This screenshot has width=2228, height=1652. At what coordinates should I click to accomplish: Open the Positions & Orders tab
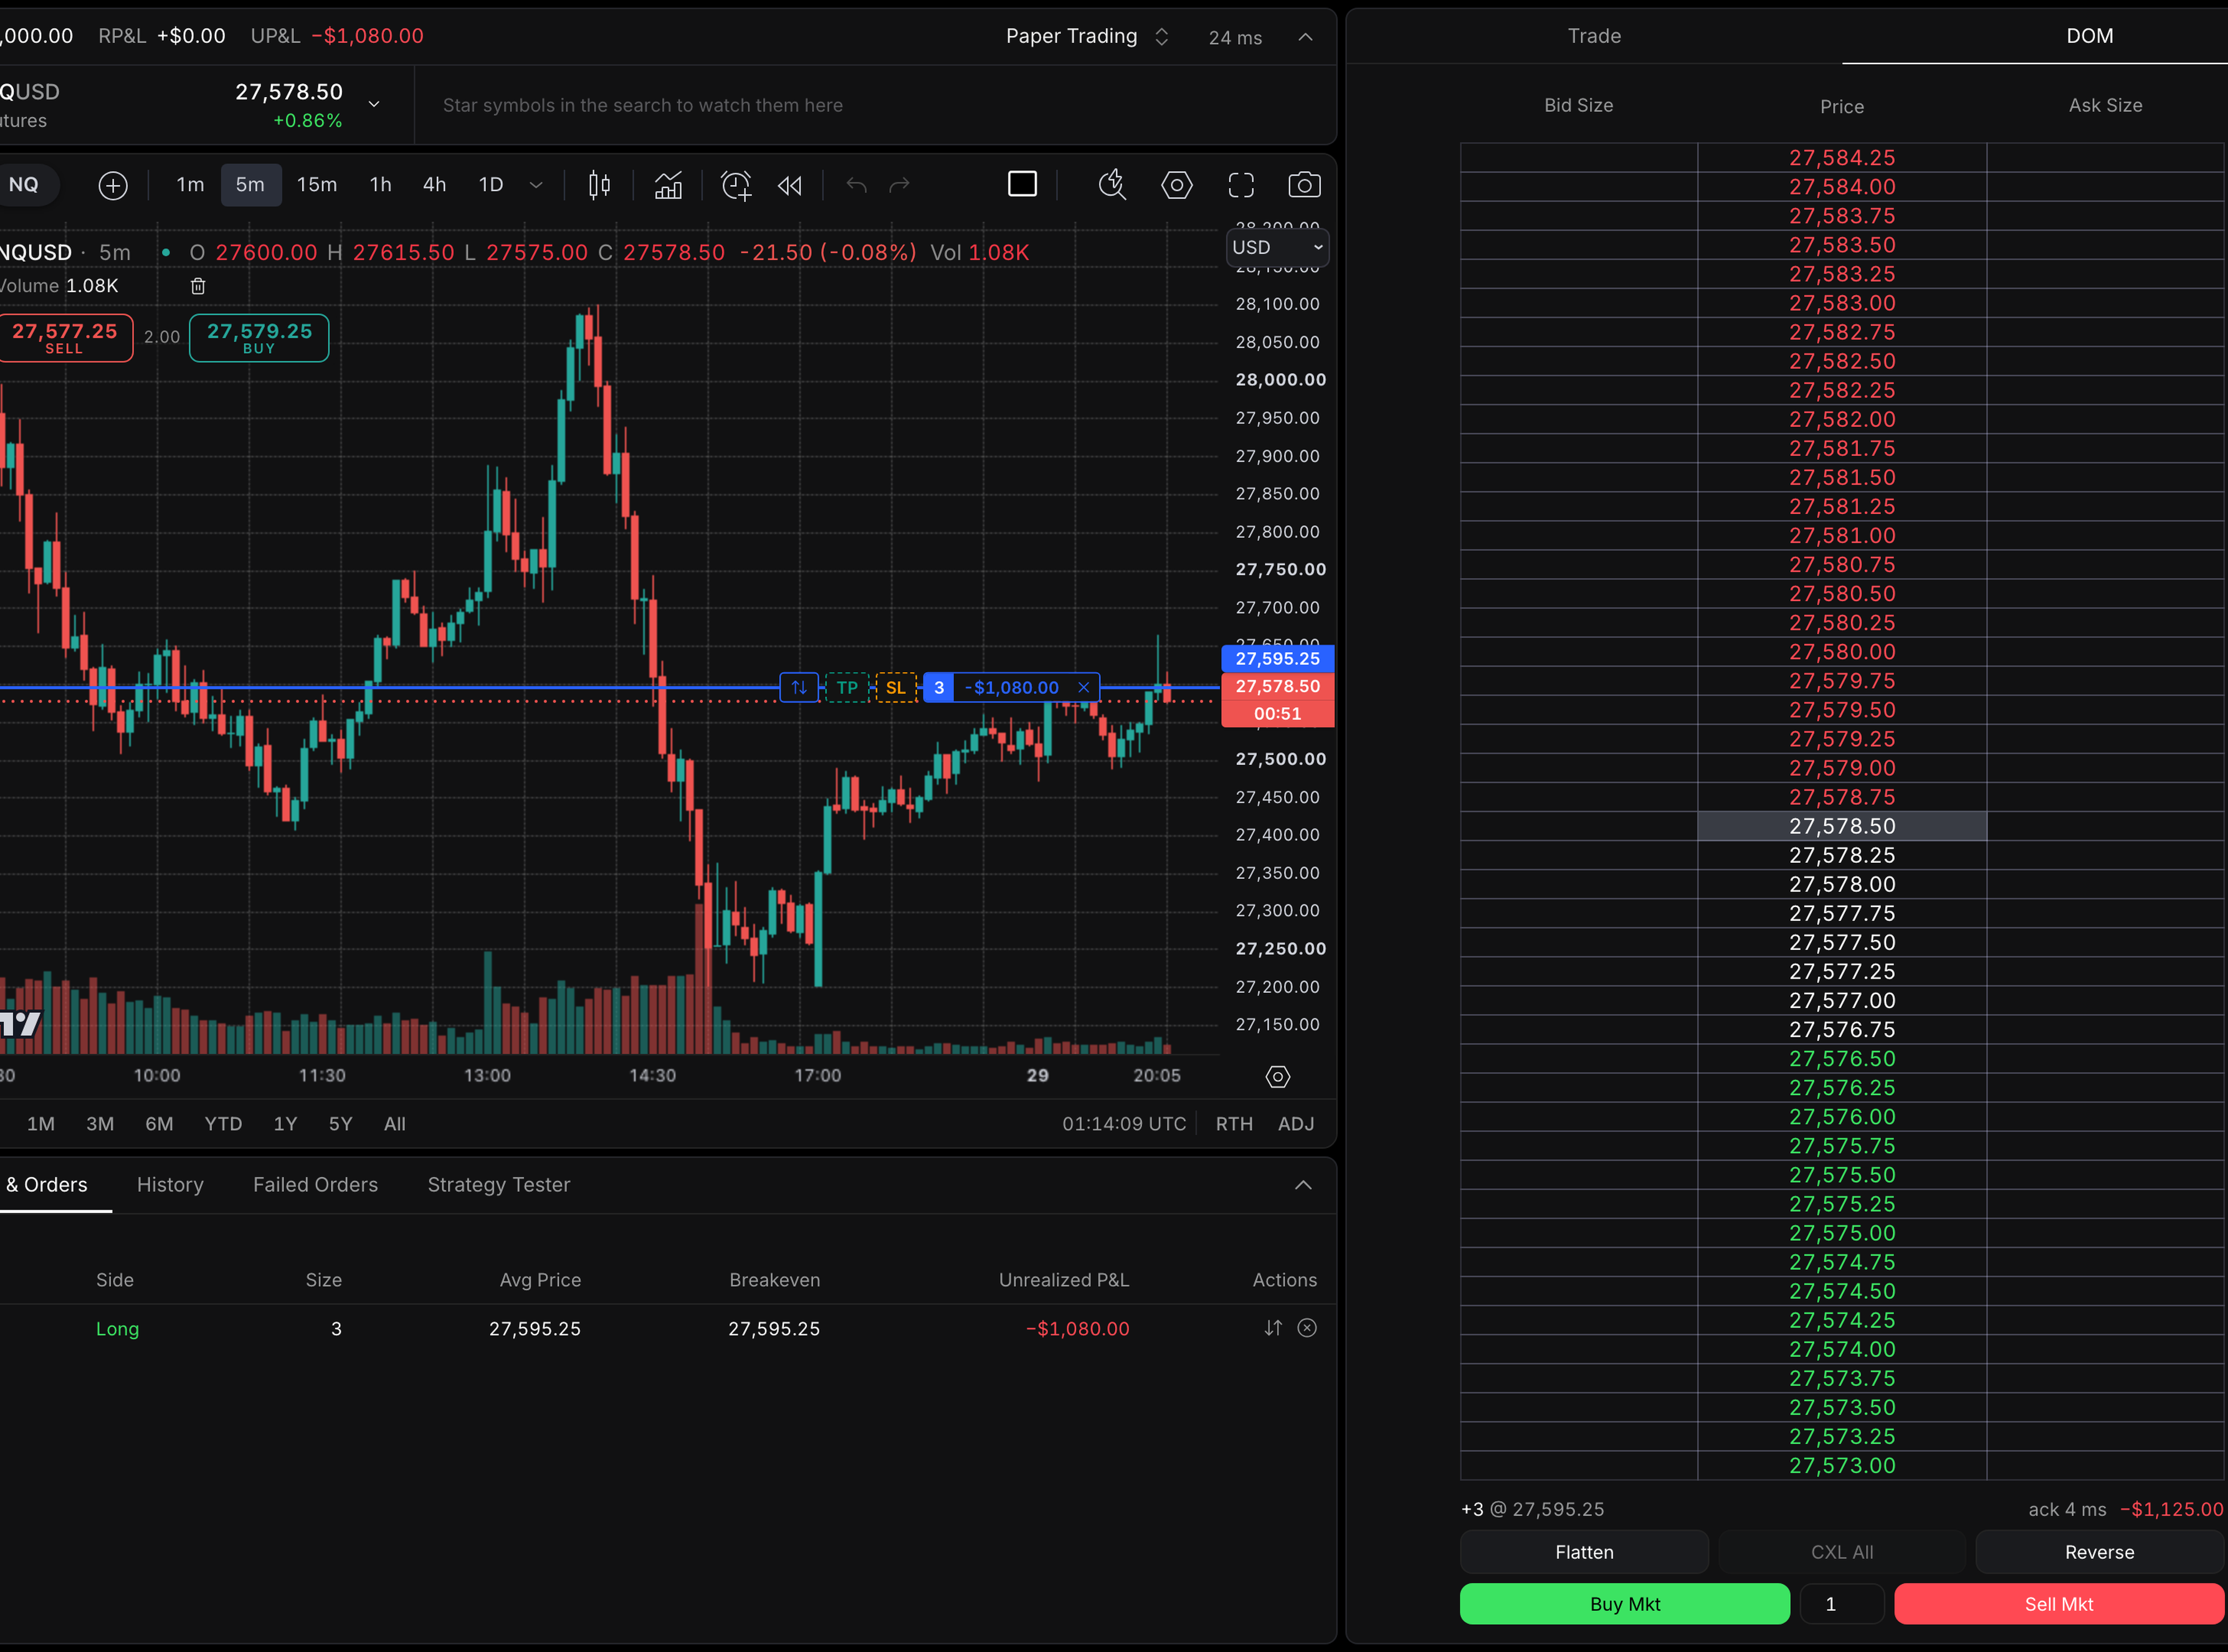tap(46, 1185)
